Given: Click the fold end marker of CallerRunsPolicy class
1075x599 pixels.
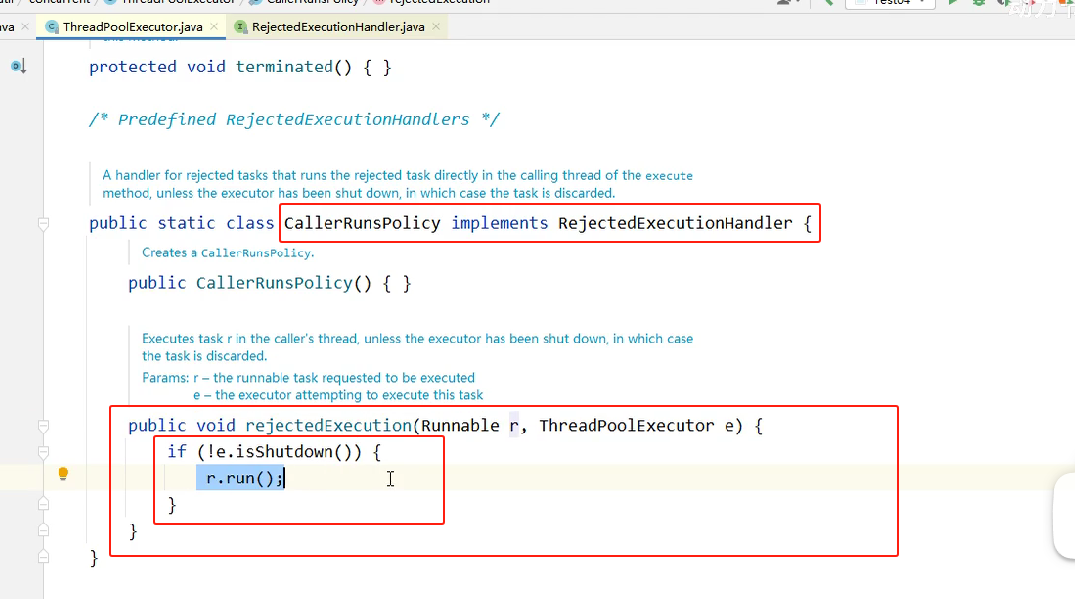Looking at the screenshot, I should 43,557.
